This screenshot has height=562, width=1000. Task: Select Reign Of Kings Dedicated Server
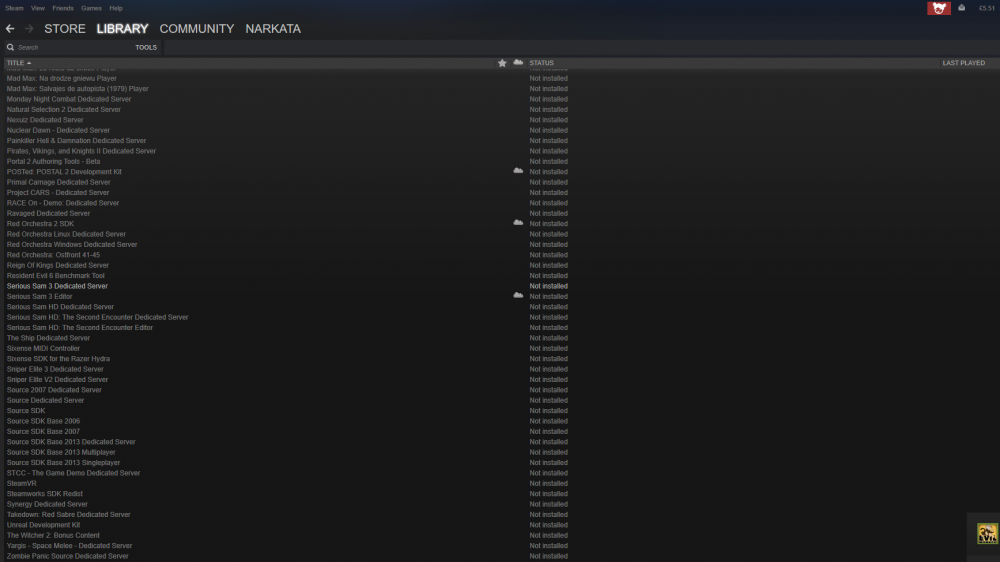click(x=58, y=265)
